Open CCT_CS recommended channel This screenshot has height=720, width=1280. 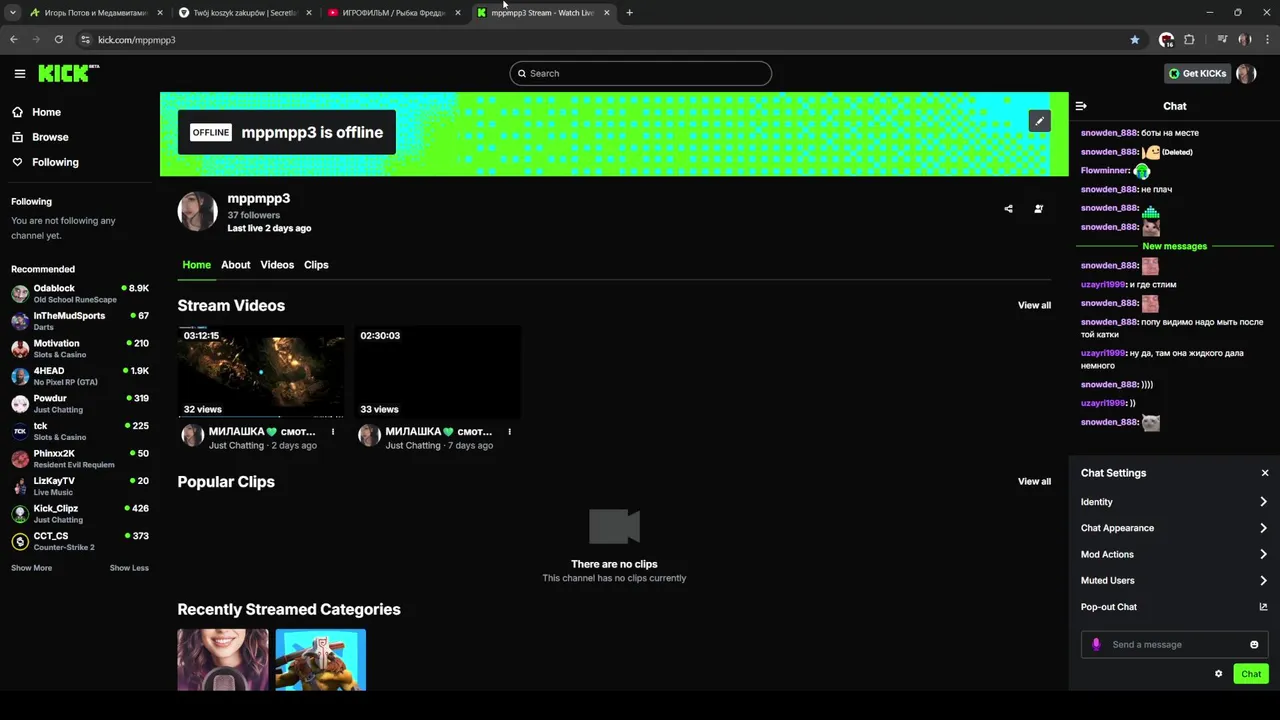tap(80, 541)
